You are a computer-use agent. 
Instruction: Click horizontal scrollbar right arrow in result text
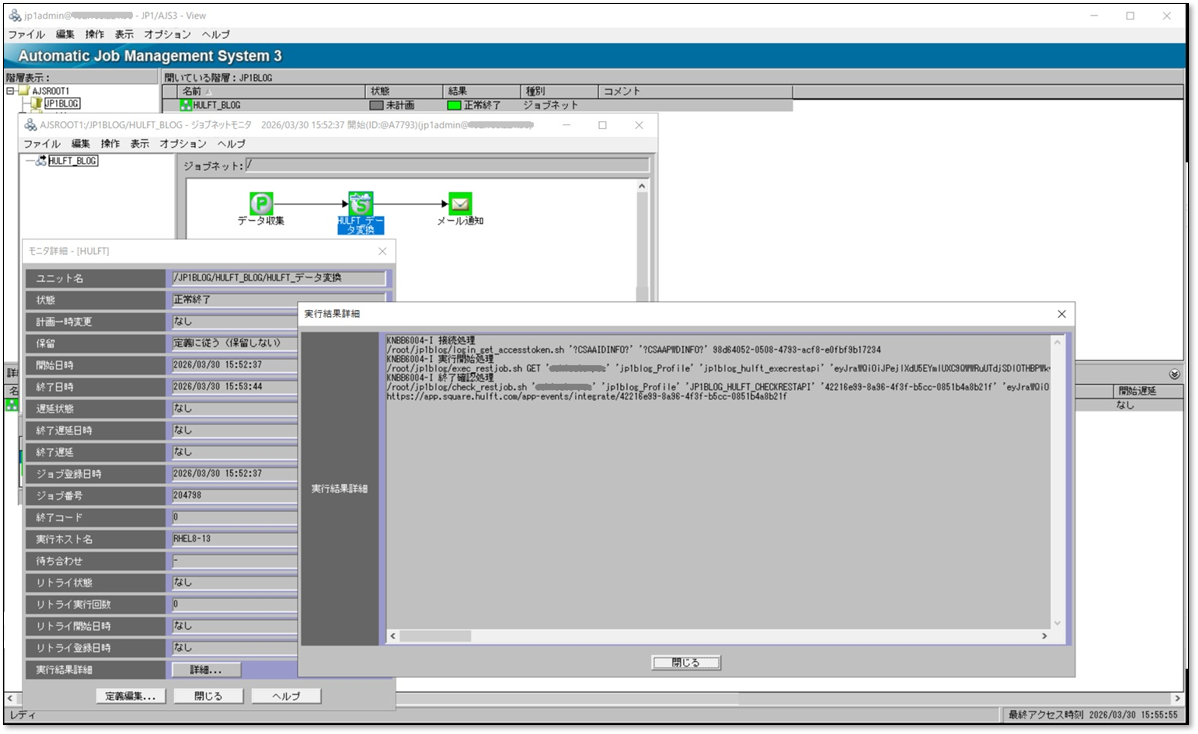pyautogui.click(x=1044, y=636)
